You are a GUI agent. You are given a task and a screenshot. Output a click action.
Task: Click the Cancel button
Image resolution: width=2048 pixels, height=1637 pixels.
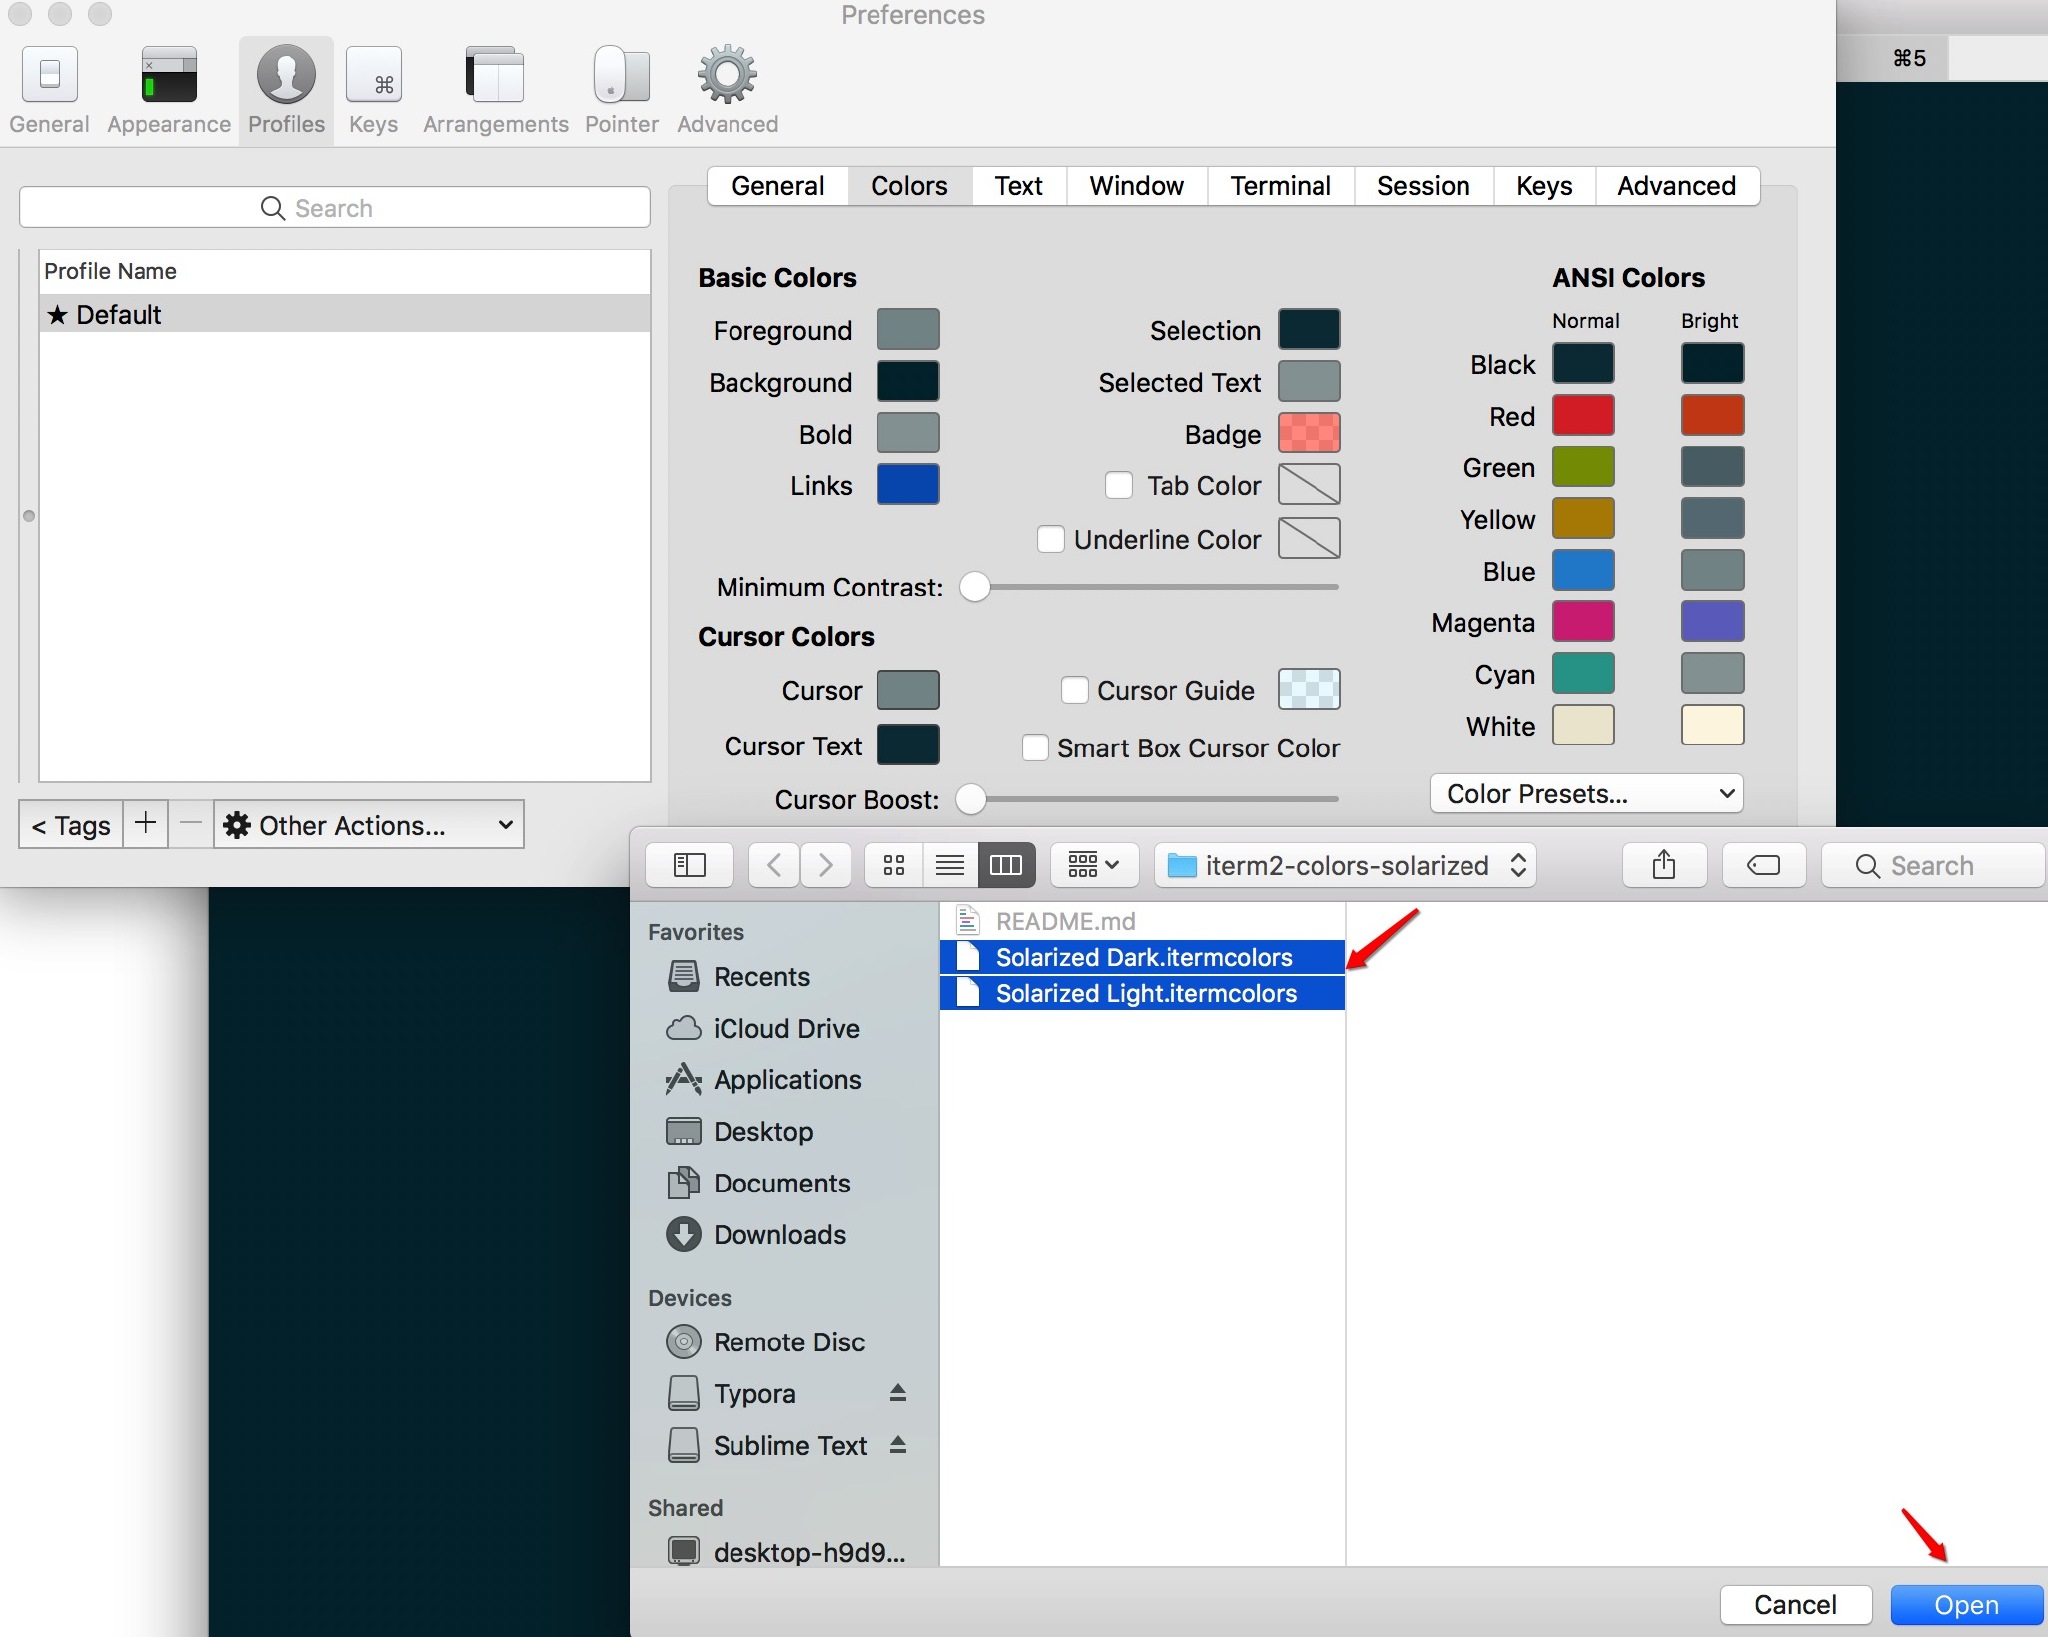click(x=1795, y=1605)
